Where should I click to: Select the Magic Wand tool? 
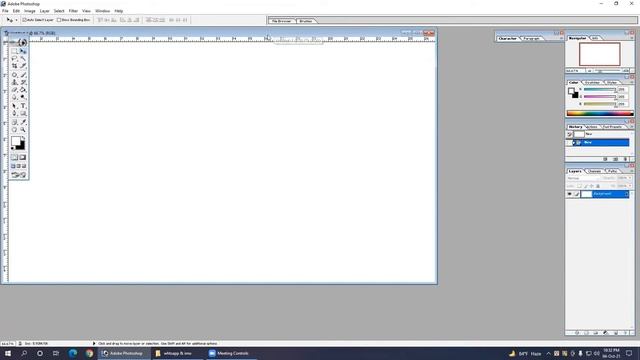click(x=23, y=59)
